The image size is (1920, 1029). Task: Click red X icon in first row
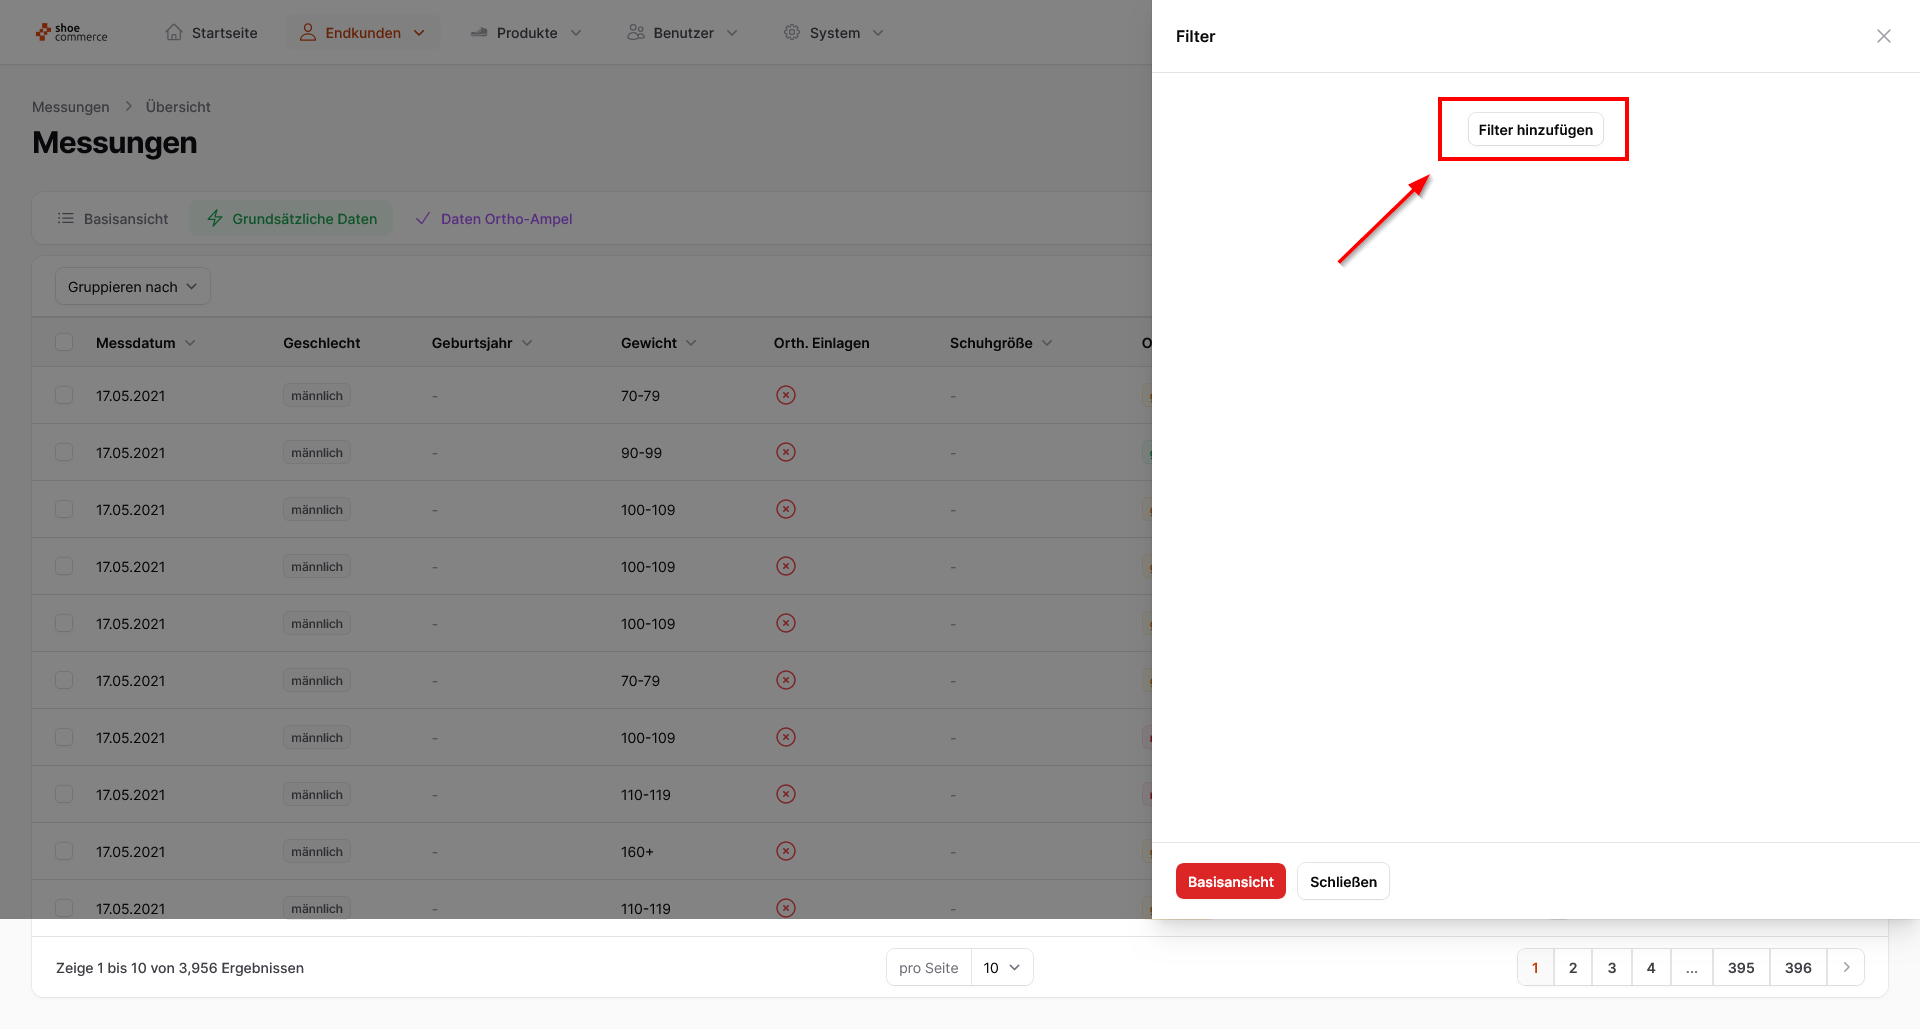[786, 395]
